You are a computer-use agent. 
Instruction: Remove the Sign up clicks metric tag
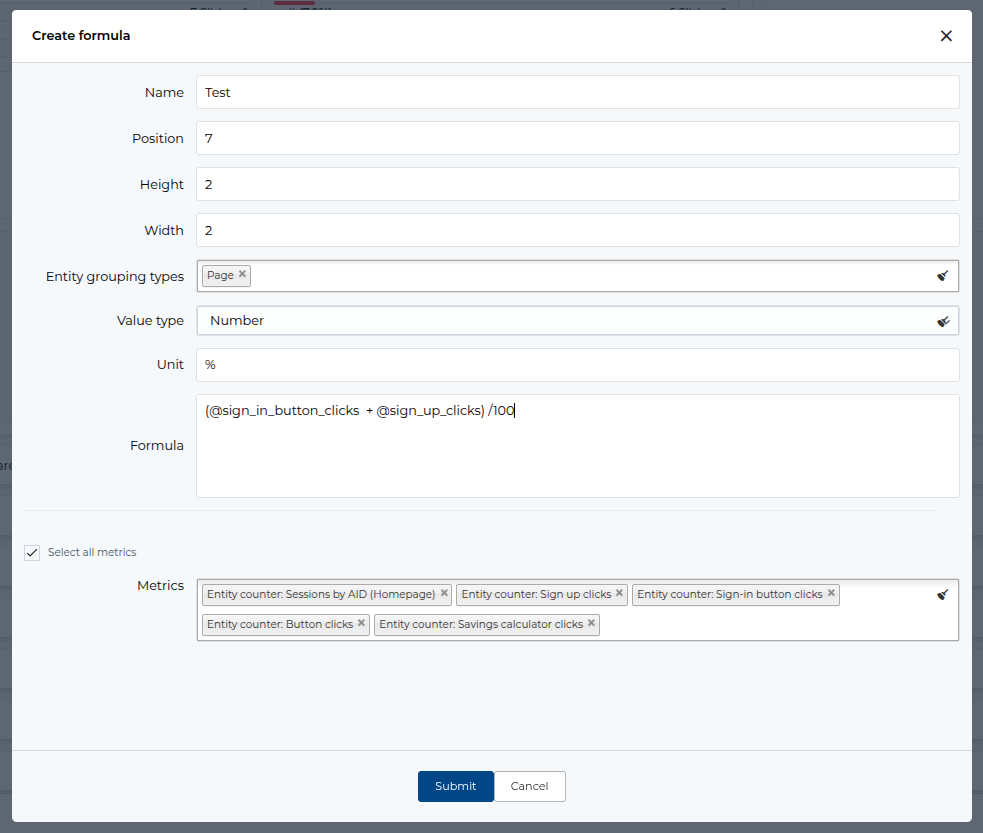click(619, 593)
